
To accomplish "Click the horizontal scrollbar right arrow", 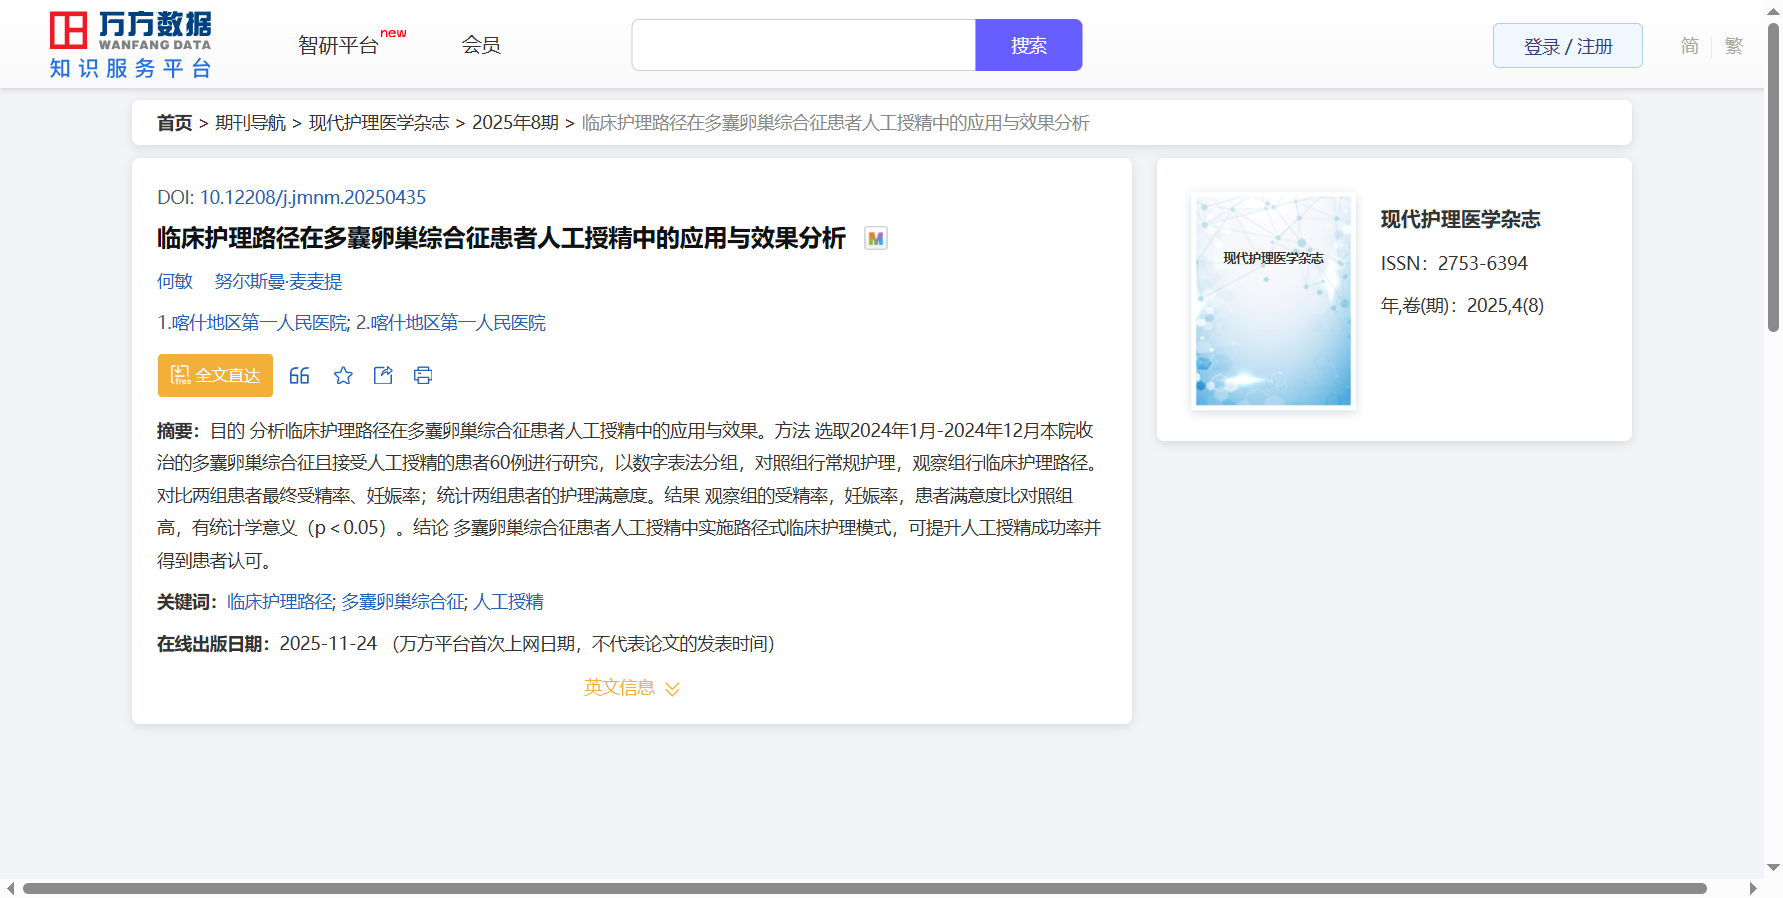I will pos(1752,888).
